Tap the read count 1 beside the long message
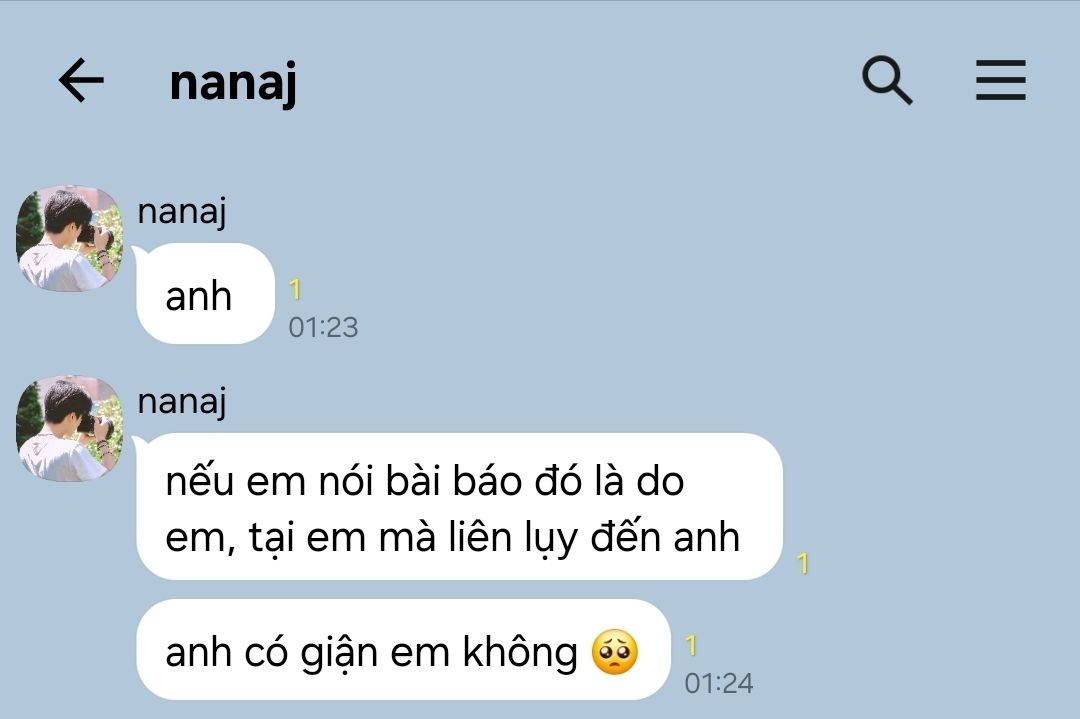Viewport: 1080px width, 719px height. pos(802,564)
